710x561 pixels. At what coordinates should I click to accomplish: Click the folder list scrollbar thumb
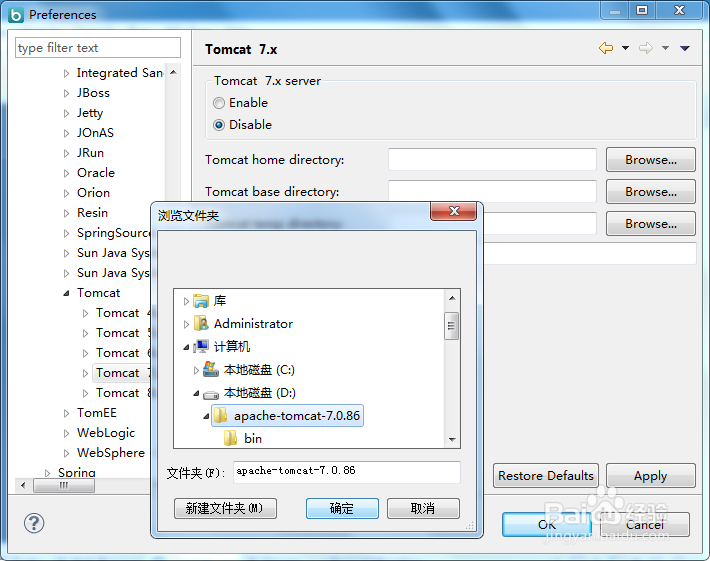click(x=451, y=326)
